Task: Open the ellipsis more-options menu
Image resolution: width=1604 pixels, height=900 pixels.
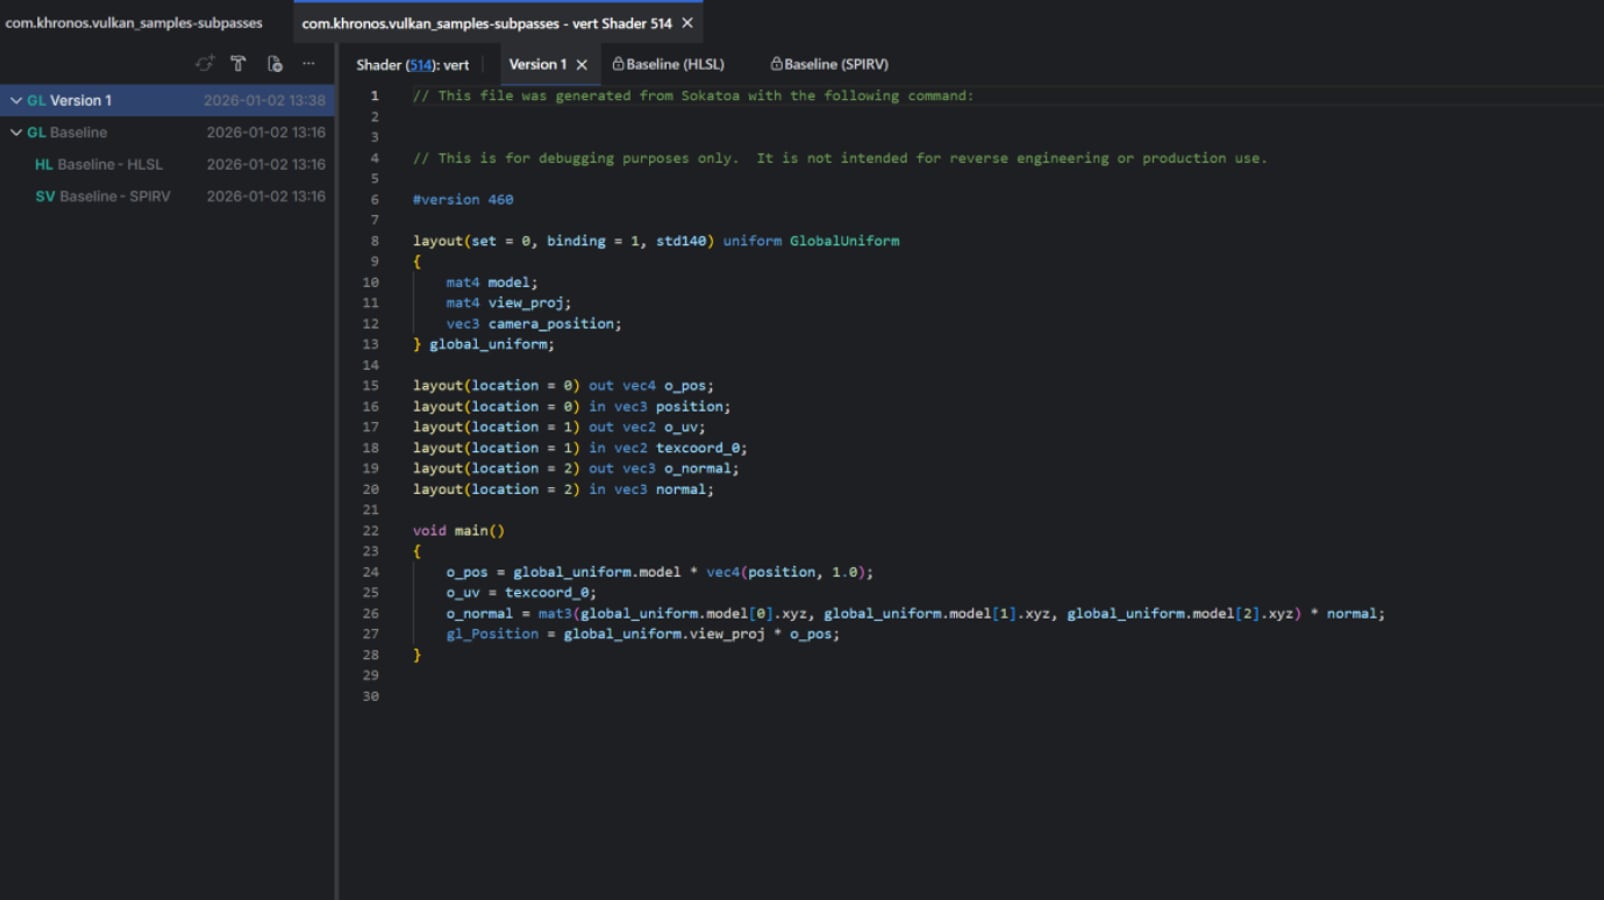Action: pos(308,63)
